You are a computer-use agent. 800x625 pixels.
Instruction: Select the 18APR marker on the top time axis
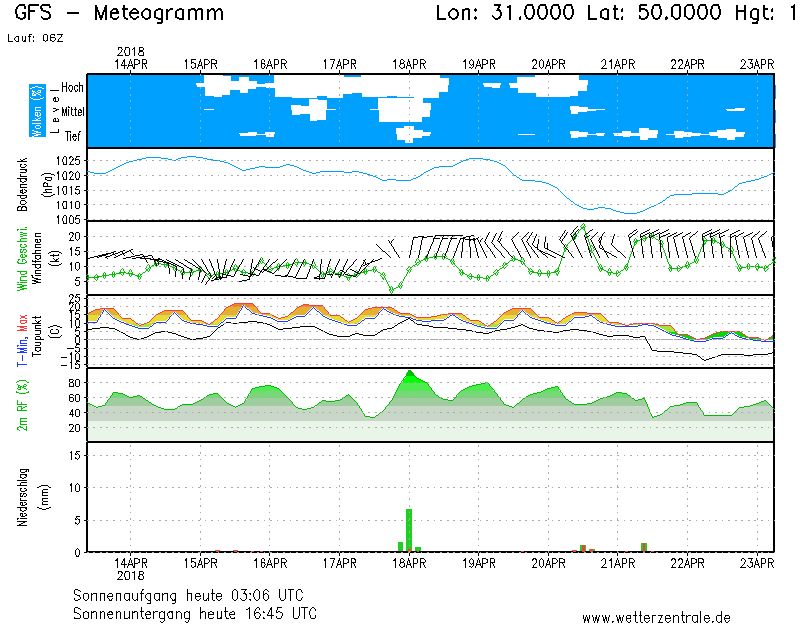tap(409, 64)
